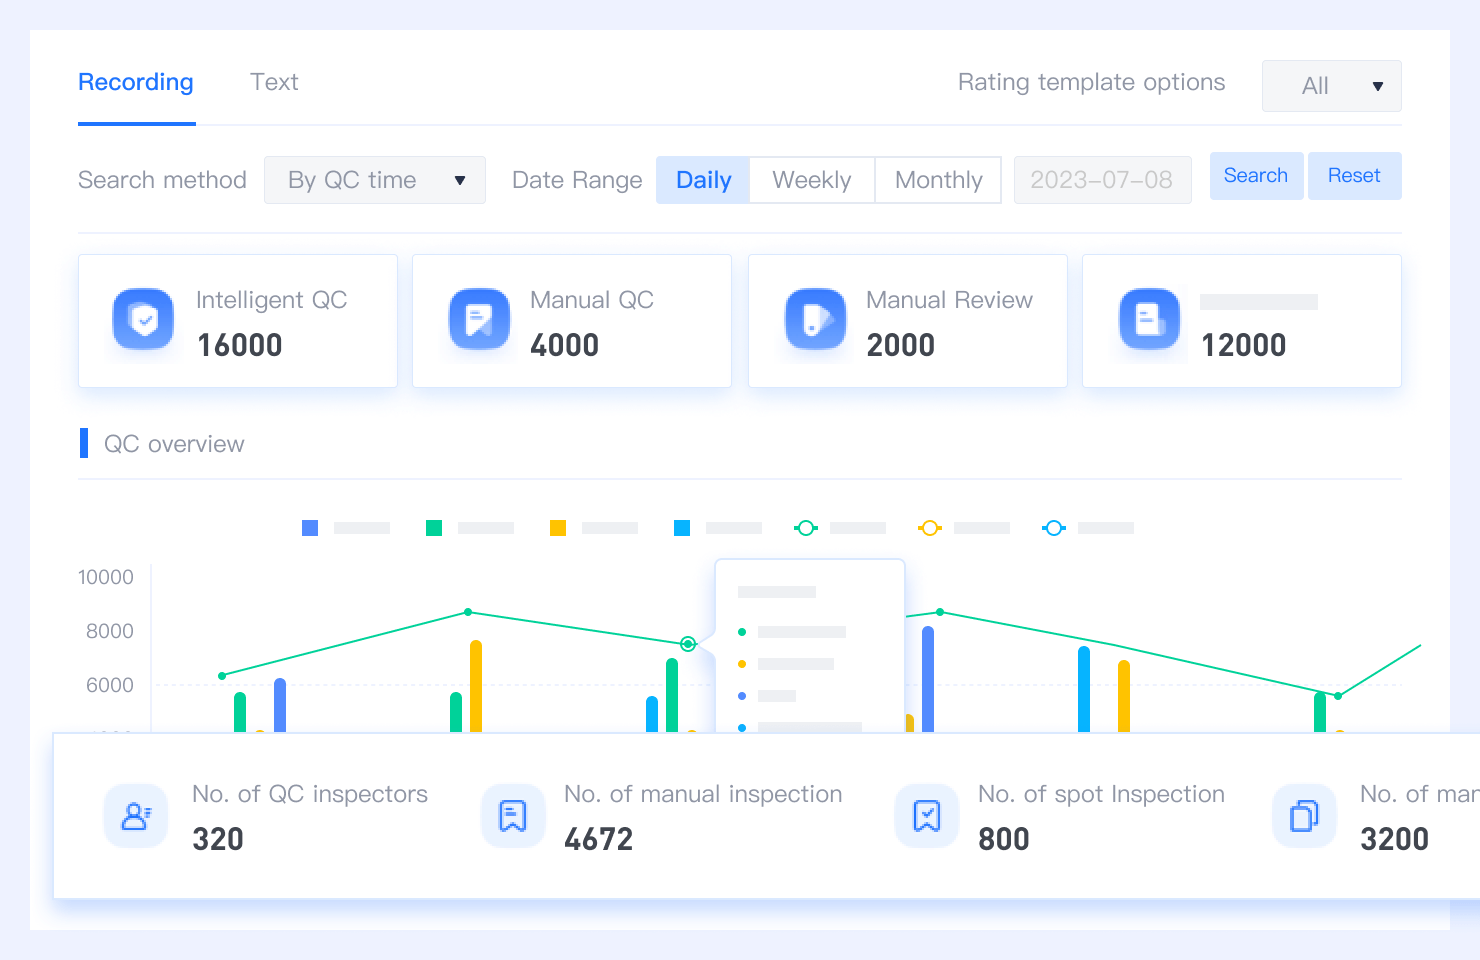Click the Manual QC document icon
This screenshot has height=960, width=1480.
point(480,320)
